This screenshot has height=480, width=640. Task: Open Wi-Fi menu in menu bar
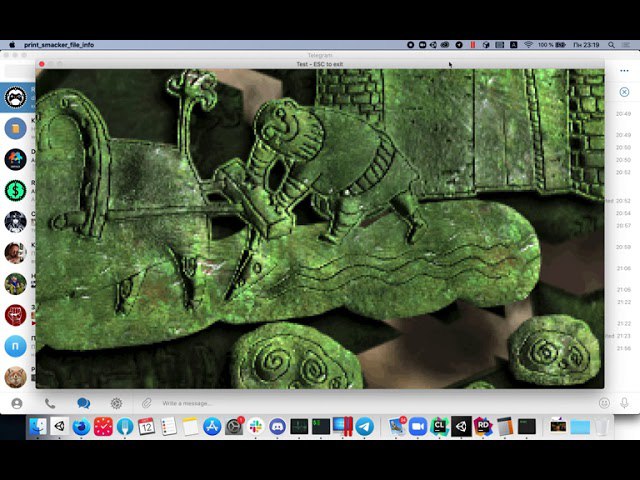[x=528, y=45]
